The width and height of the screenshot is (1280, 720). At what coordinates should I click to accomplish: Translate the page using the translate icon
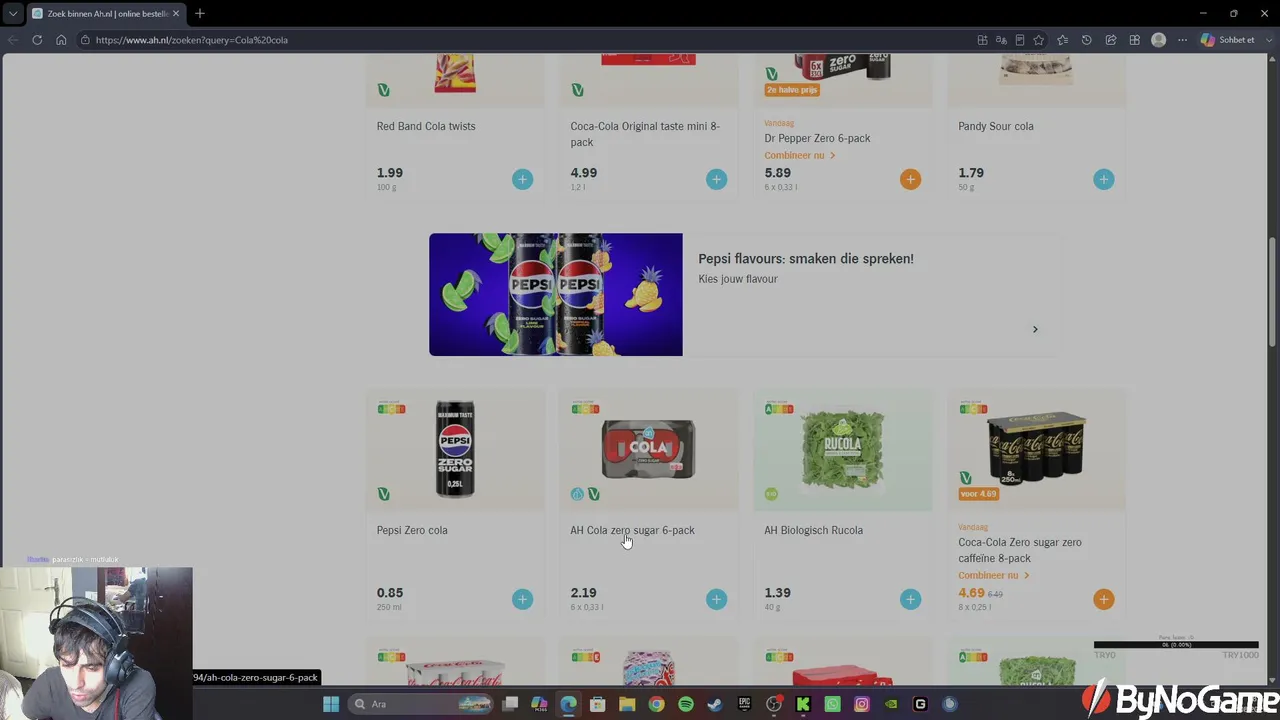pos(1001,40)
